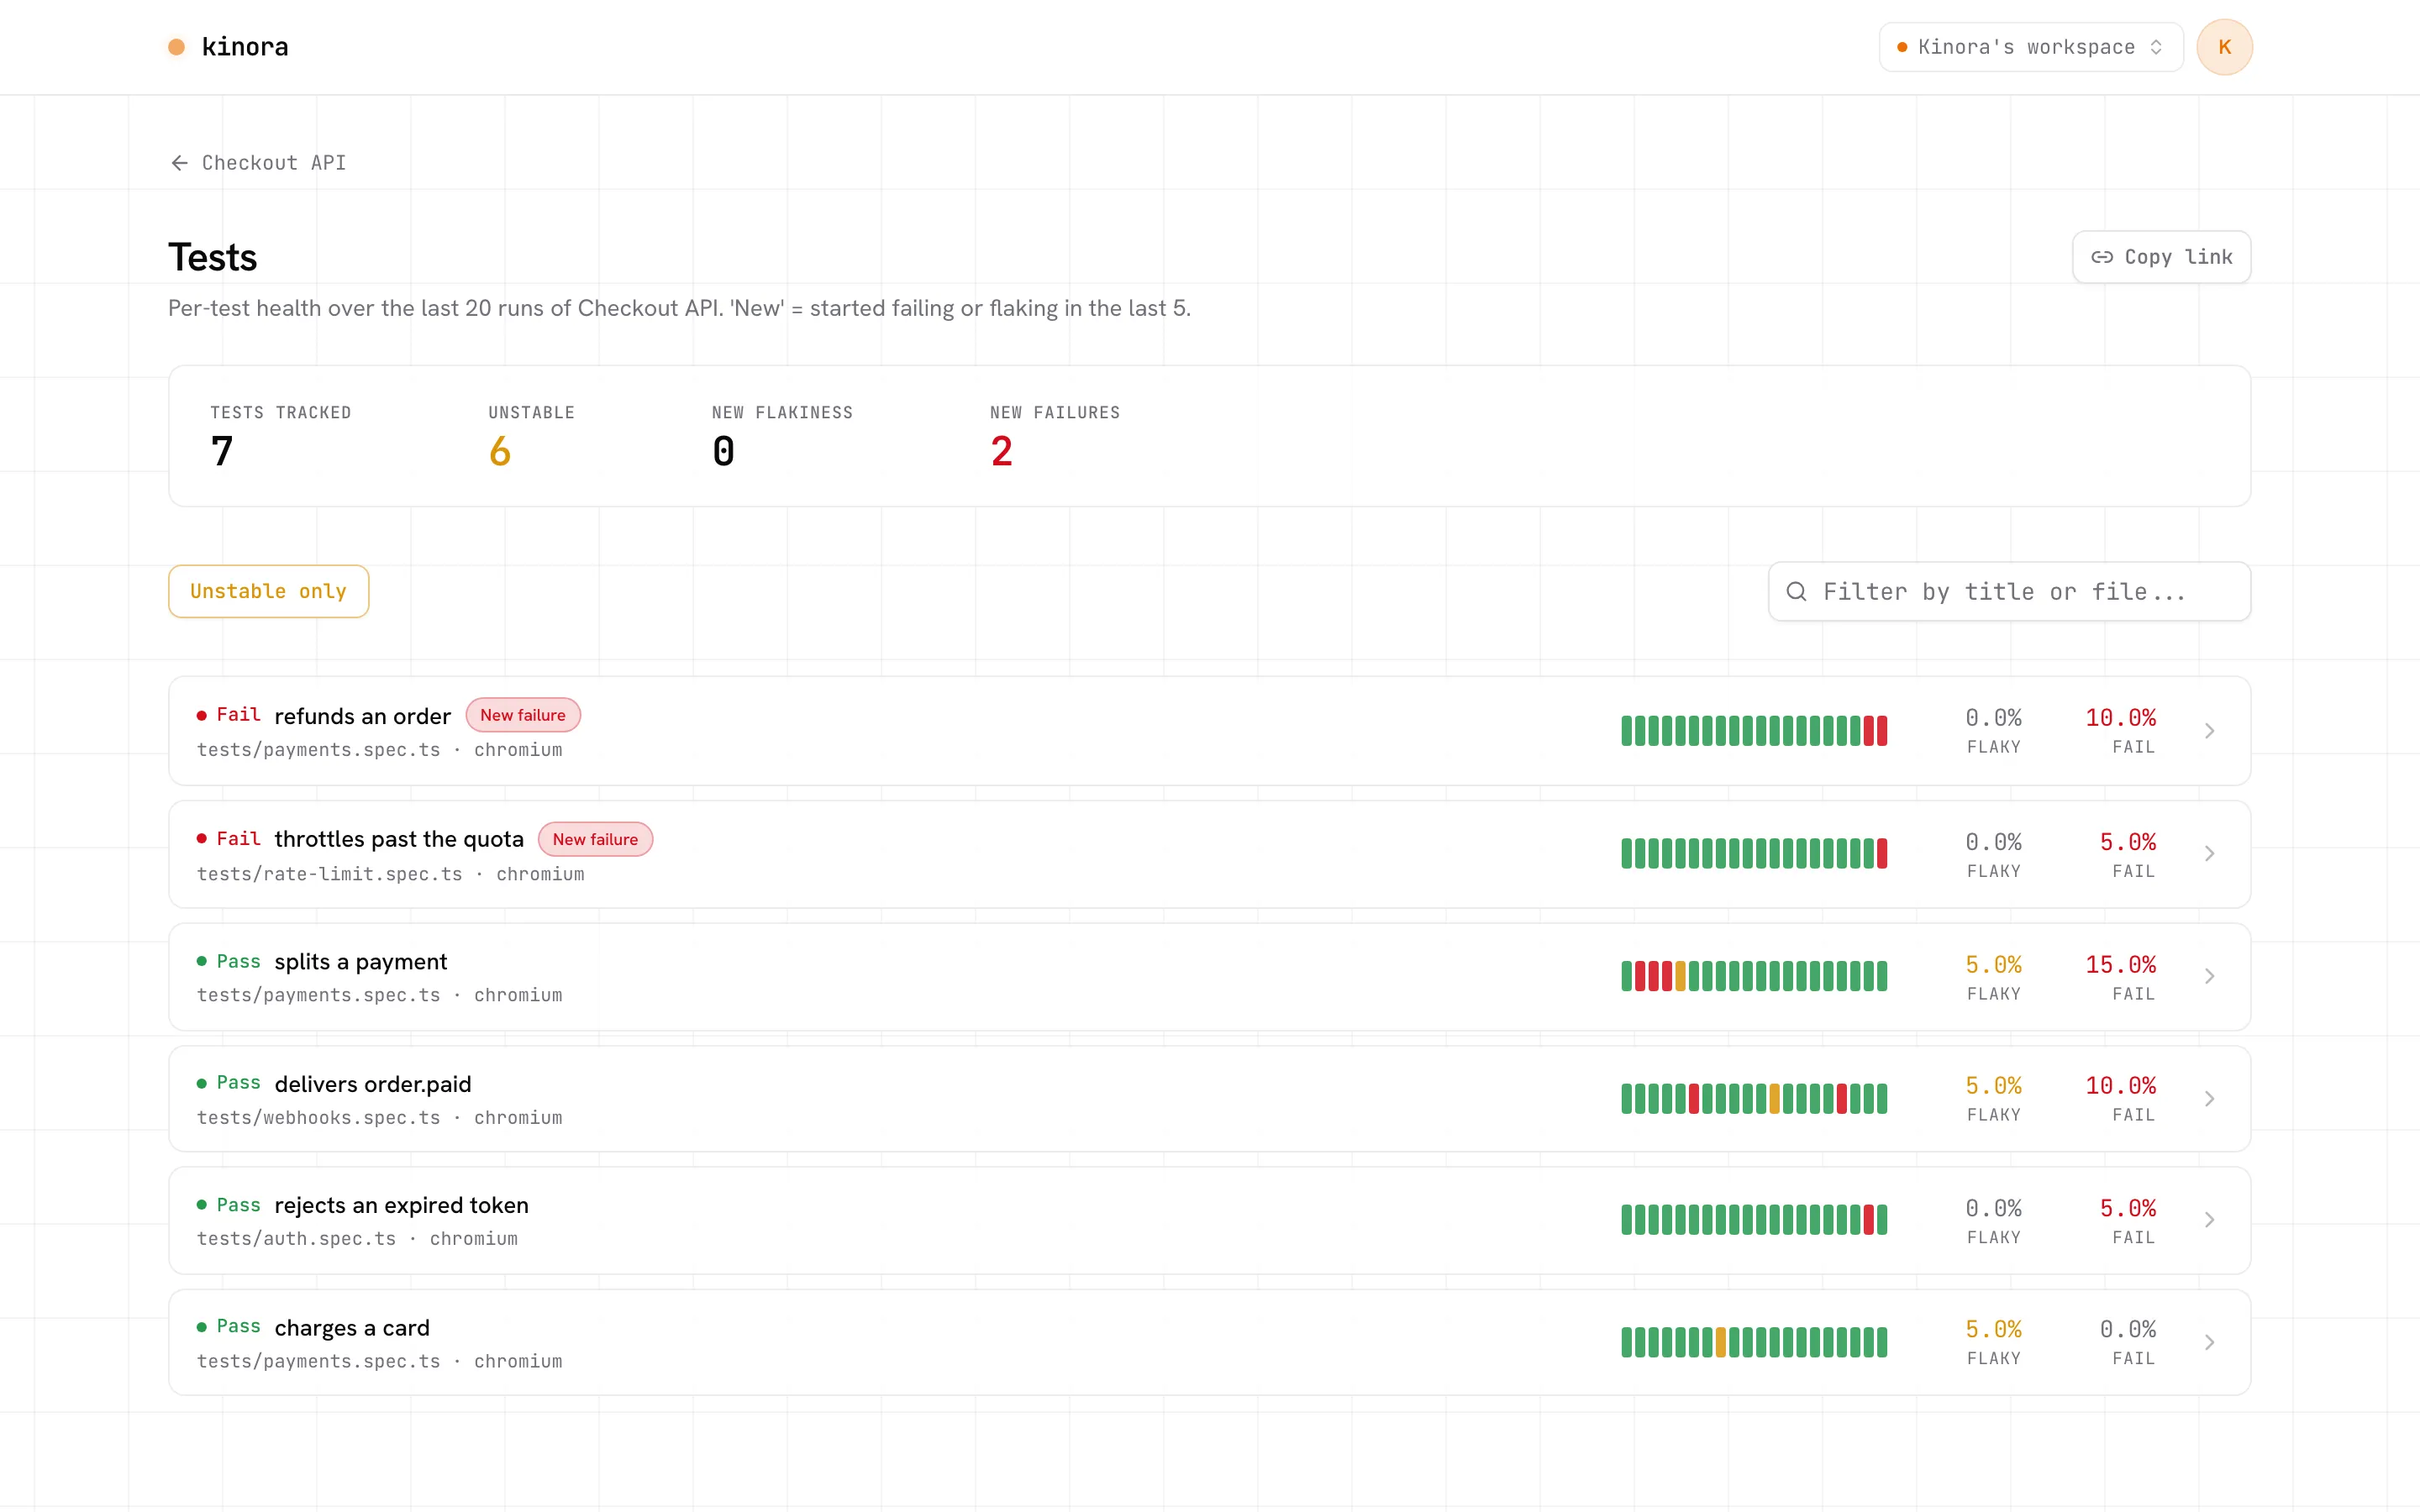Open the throttles past the quota test
2420x1512 pixels.
coord(1209,854)
